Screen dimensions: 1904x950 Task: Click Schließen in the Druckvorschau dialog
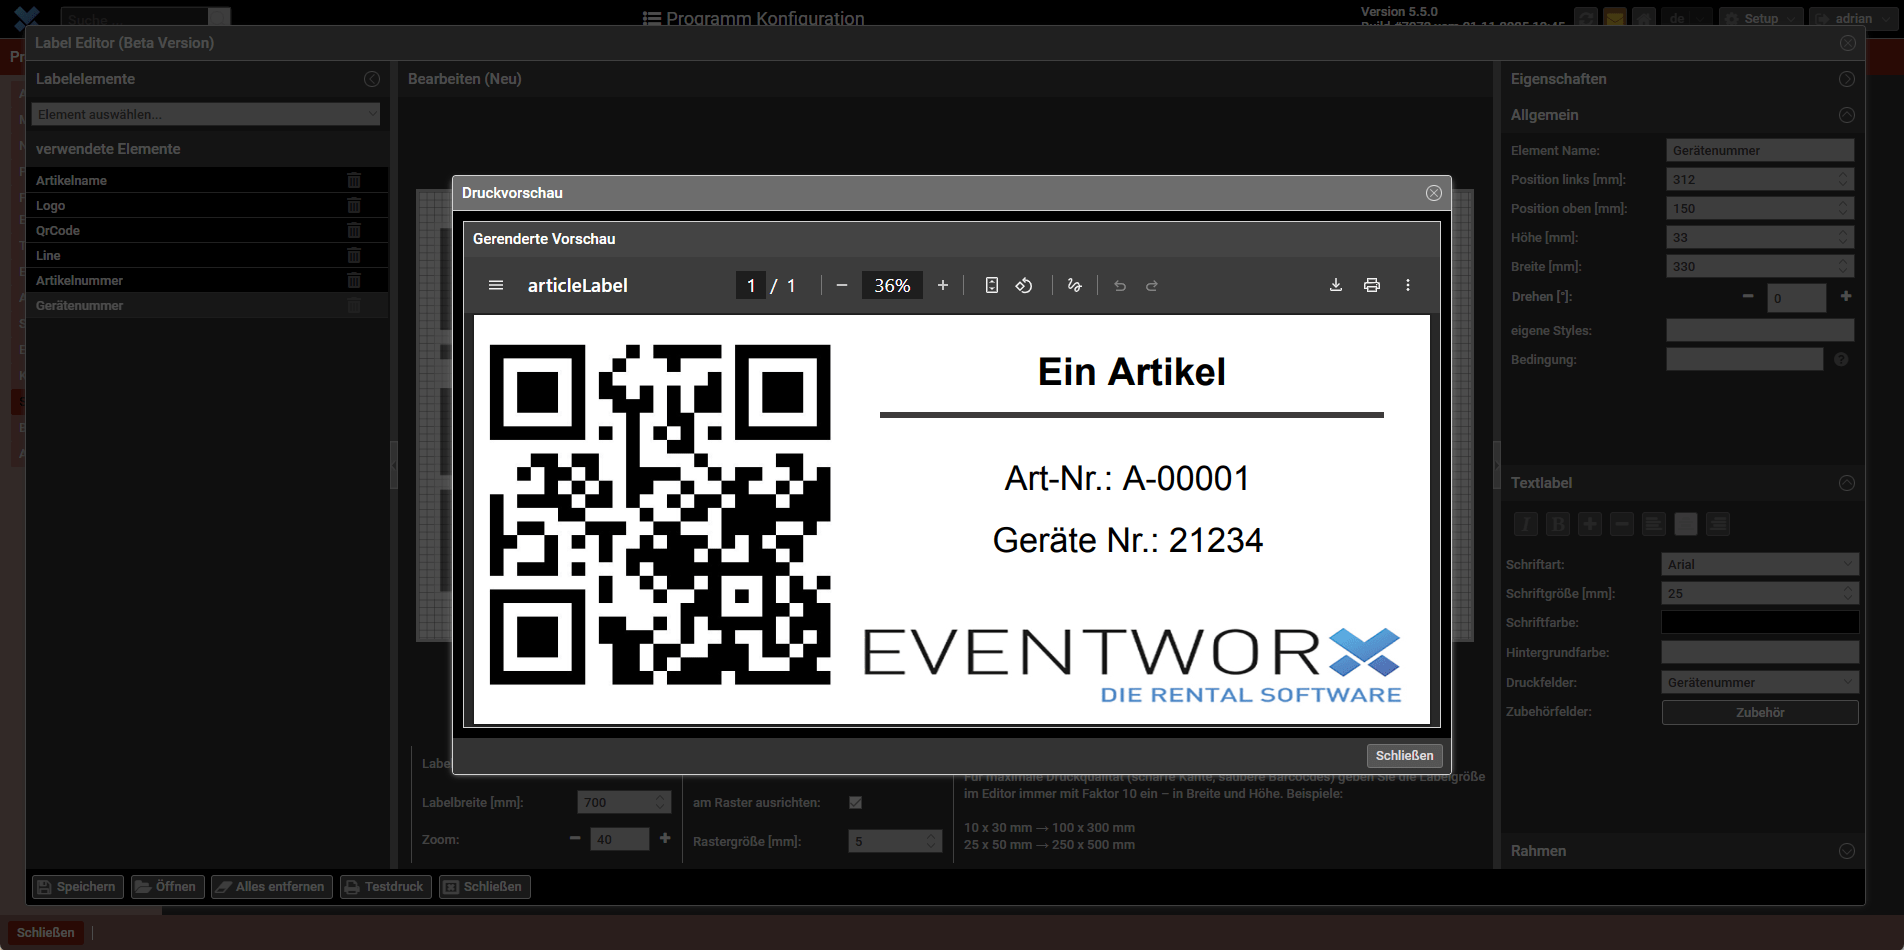[1403, 755]
